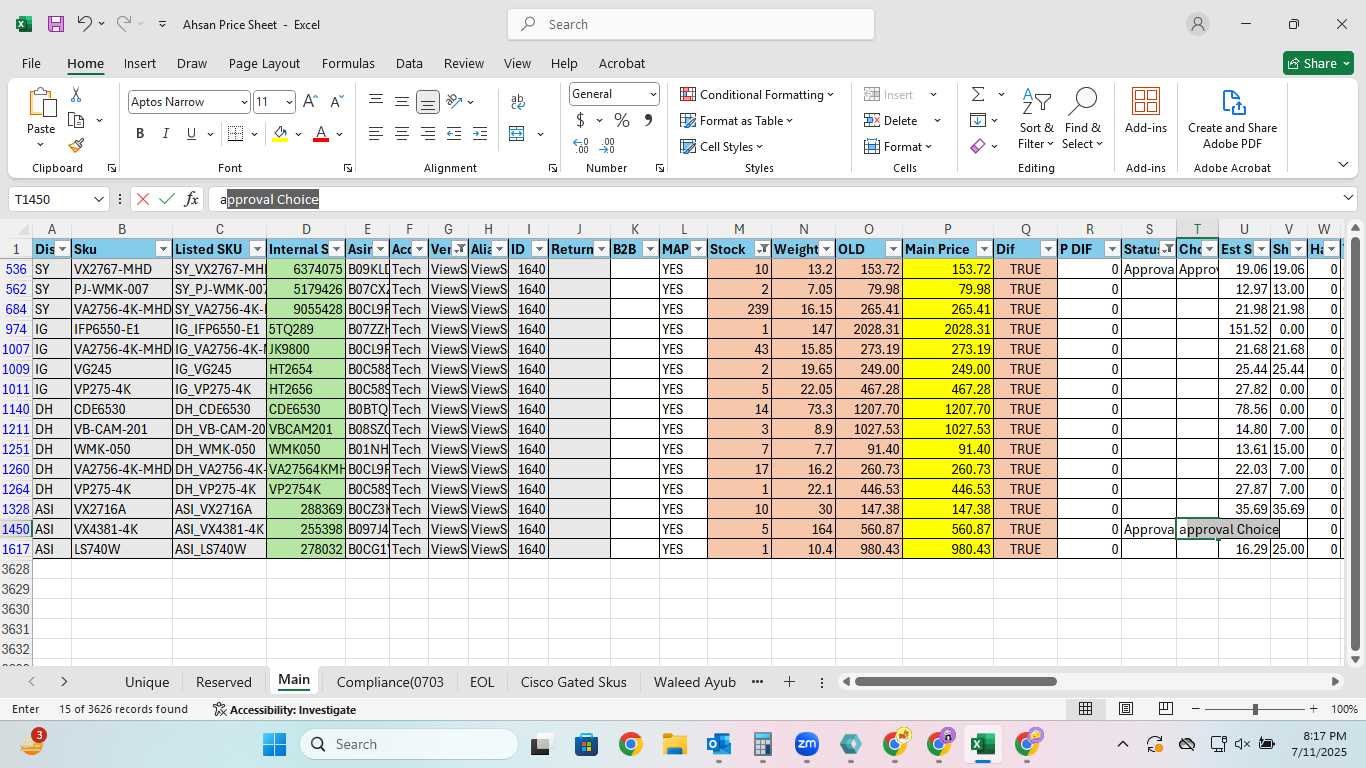The width and height of the screenshot is (1366, 768).
Task: Click the vertical scrollbar thumb
Action: tap(1355, 445)
